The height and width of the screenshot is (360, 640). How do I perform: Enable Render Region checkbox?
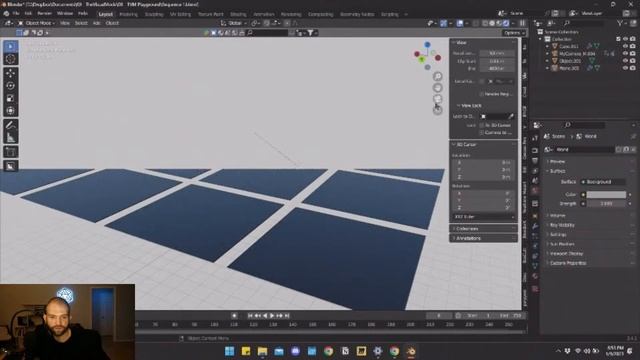[482, 94]
